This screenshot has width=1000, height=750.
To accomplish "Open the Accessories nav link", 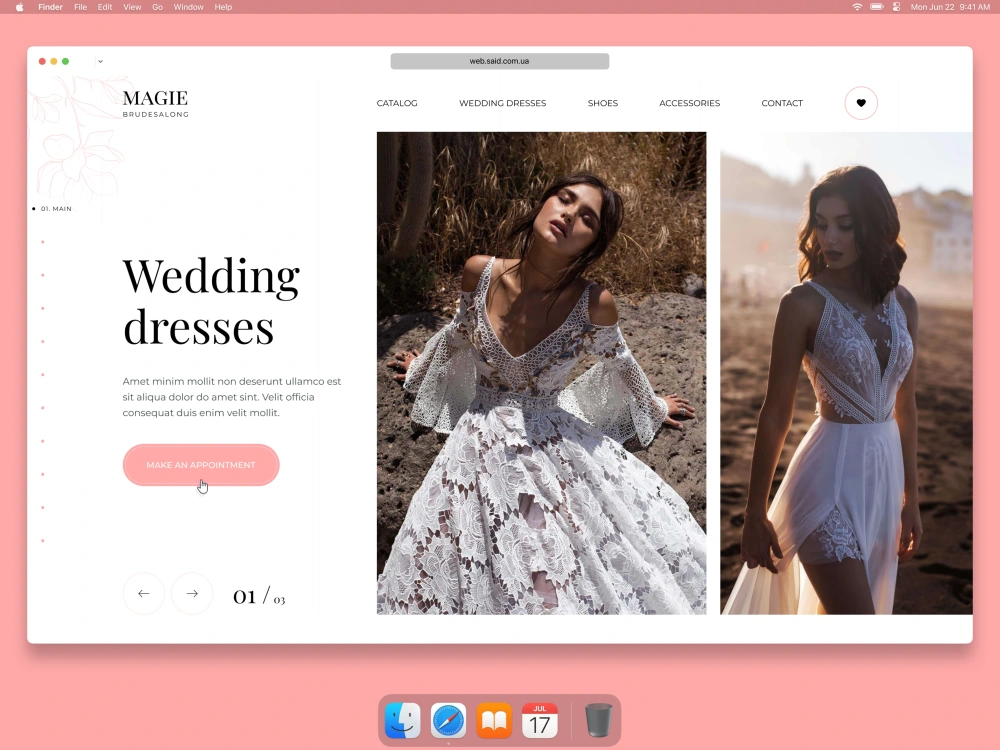I will pyautogui.click(x=689, y=103).
